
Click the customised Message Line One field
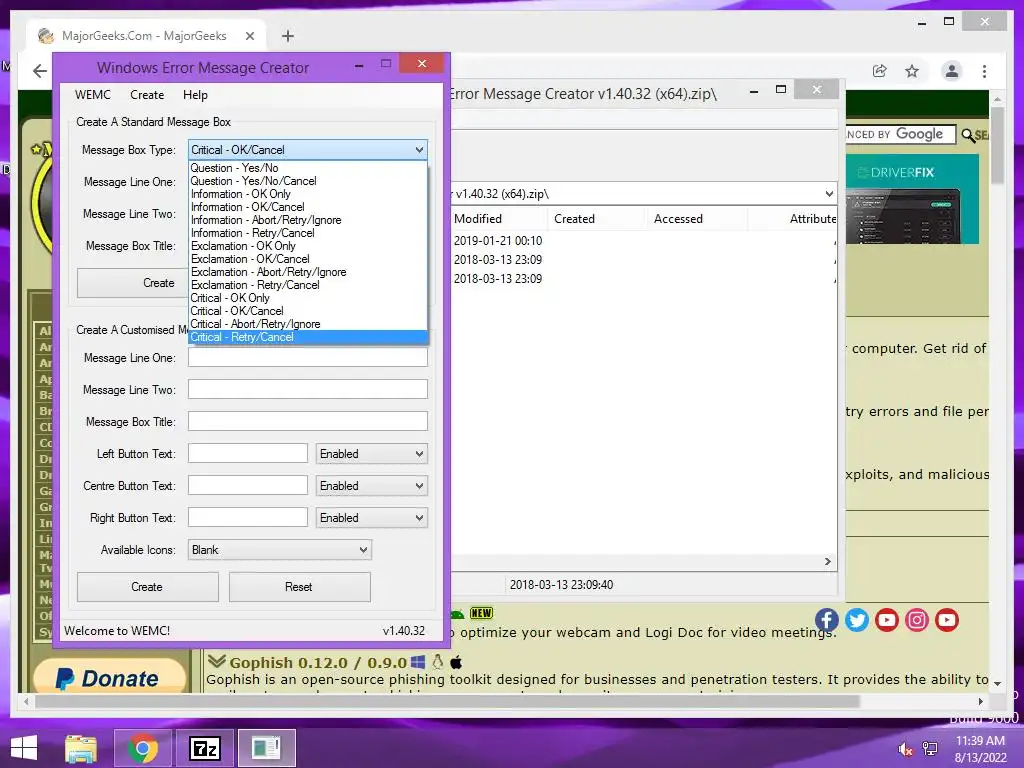(308, 358)
